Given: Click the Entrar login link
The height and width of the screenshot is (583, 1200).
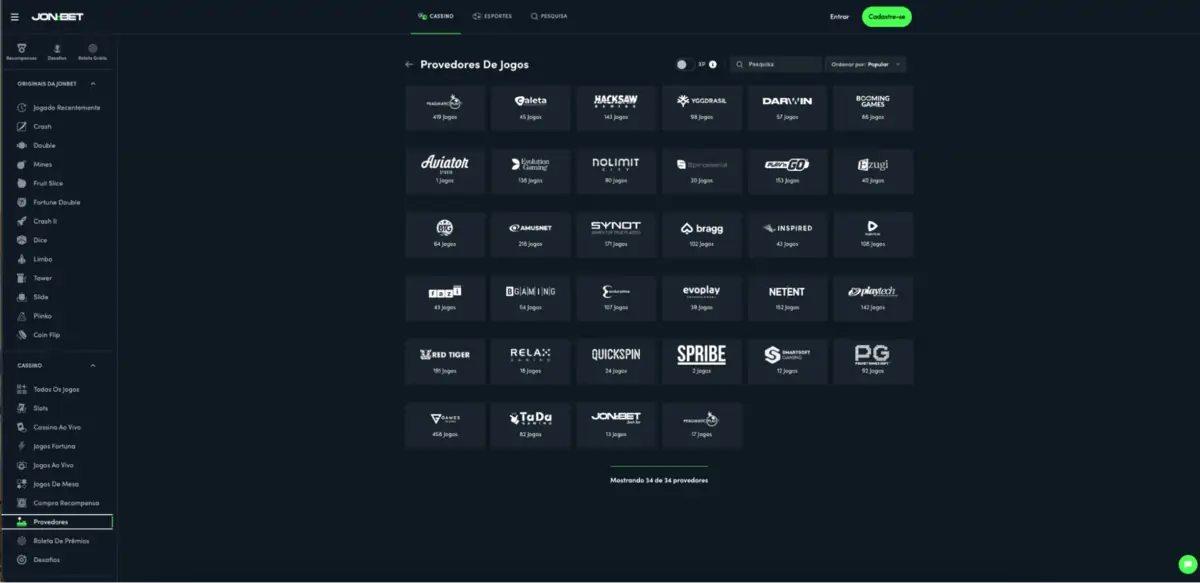Looking at the screenshot, I should (839, 17).
